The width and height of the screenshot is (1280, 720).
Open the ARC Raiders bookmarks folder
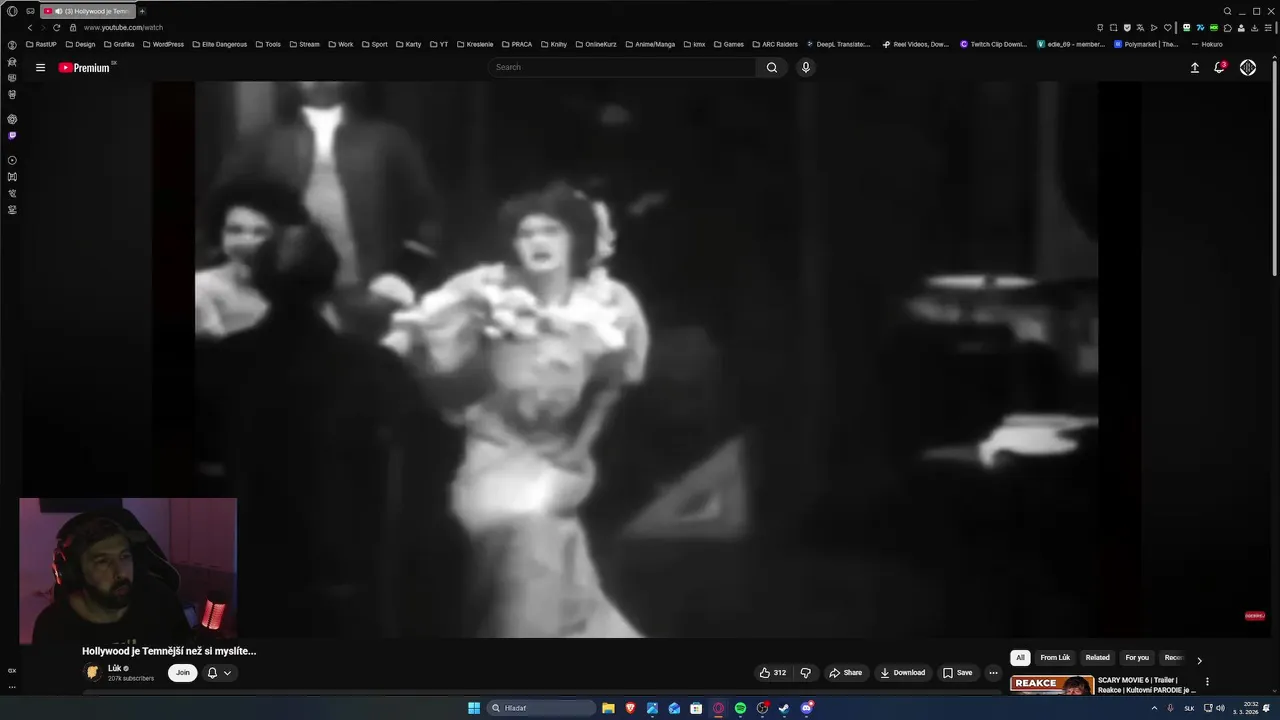tap(775, 44)
